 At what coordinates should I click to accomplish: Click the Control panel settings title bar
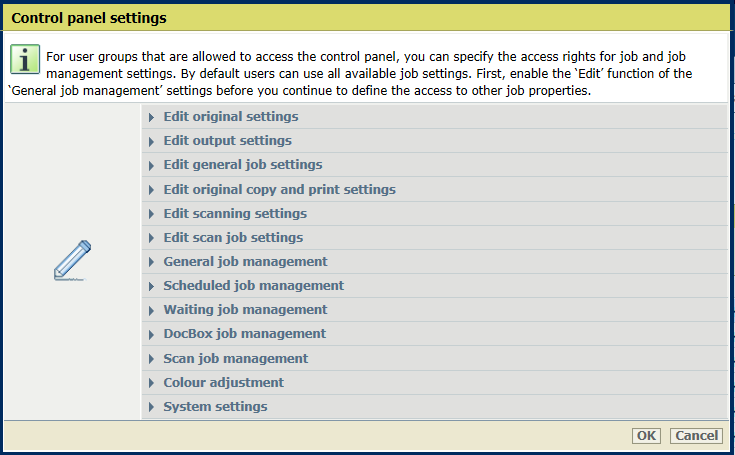(368, 18)
